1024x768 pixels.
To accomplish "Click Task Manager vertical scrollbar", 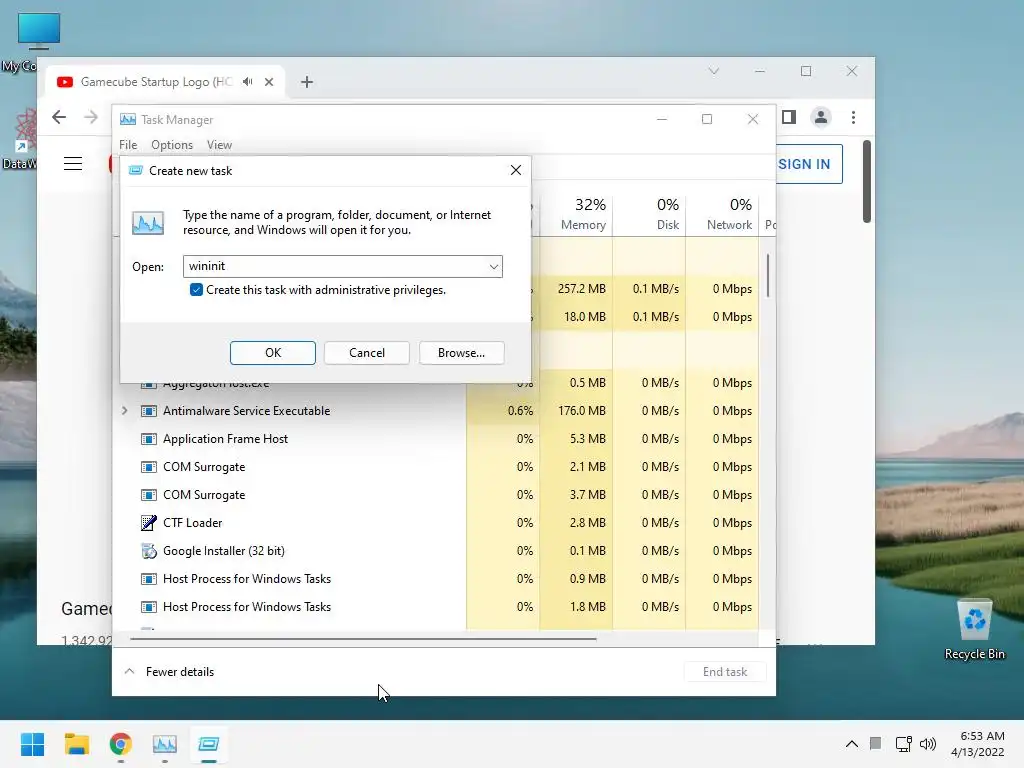I will [768, 274].
